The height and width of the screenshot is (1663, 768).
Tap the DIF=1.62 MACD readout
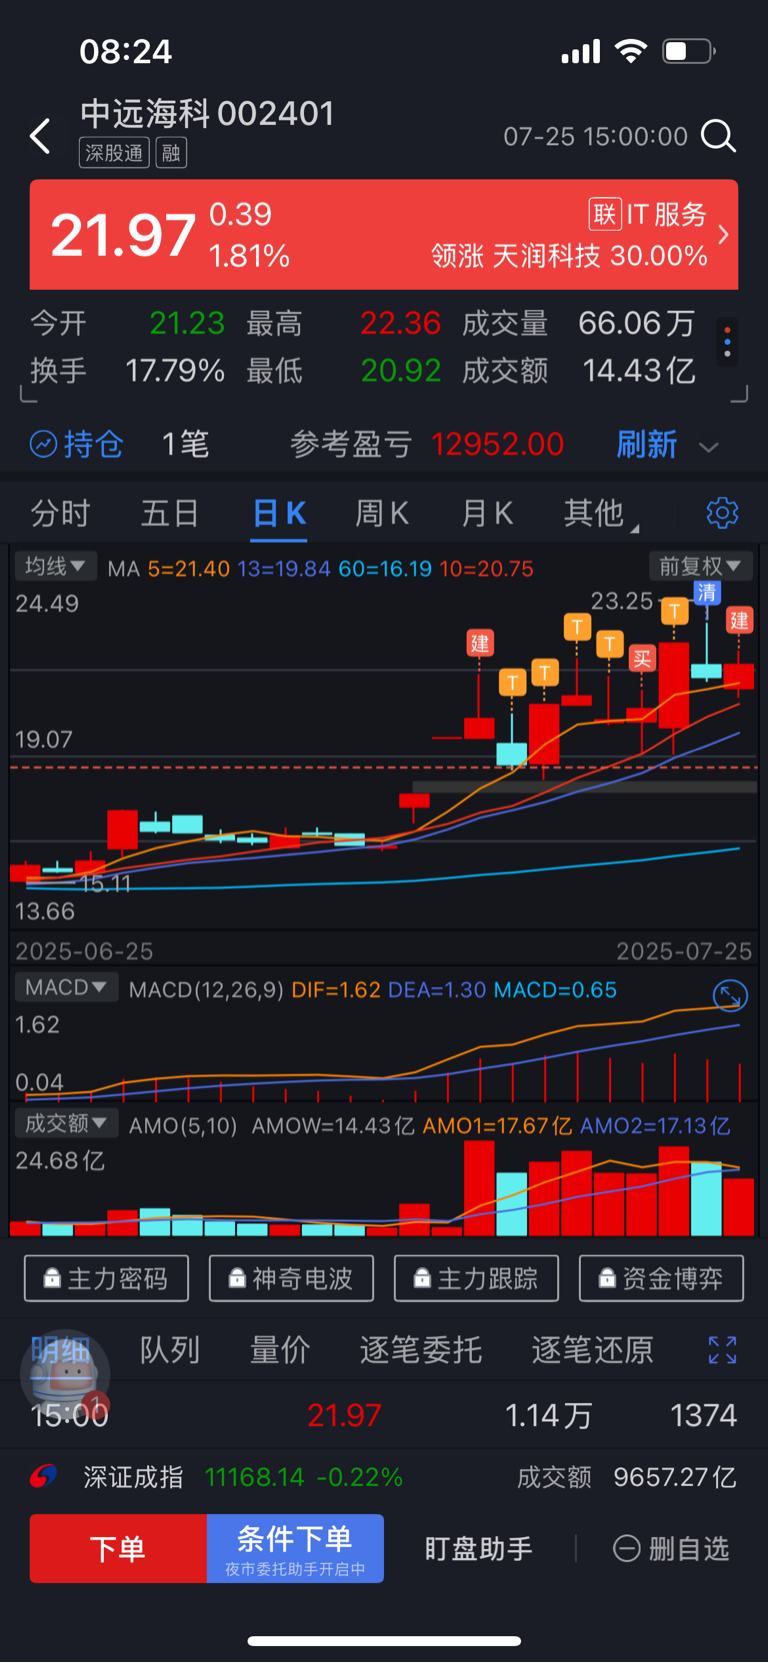coord(336,990)
